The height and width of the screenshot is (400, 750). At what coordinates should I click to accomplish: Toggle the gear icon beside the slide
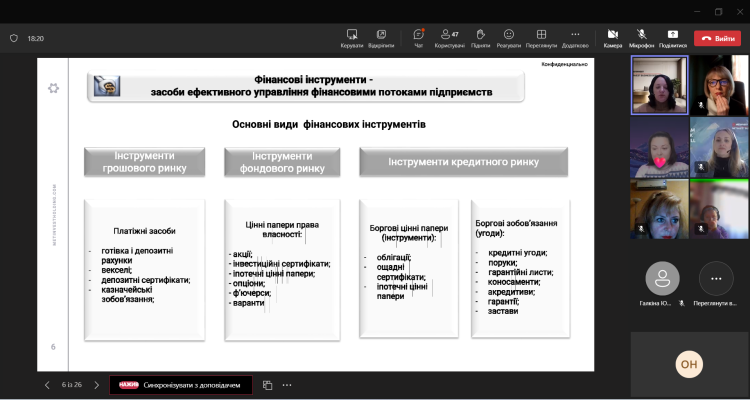tap(53, 88)
